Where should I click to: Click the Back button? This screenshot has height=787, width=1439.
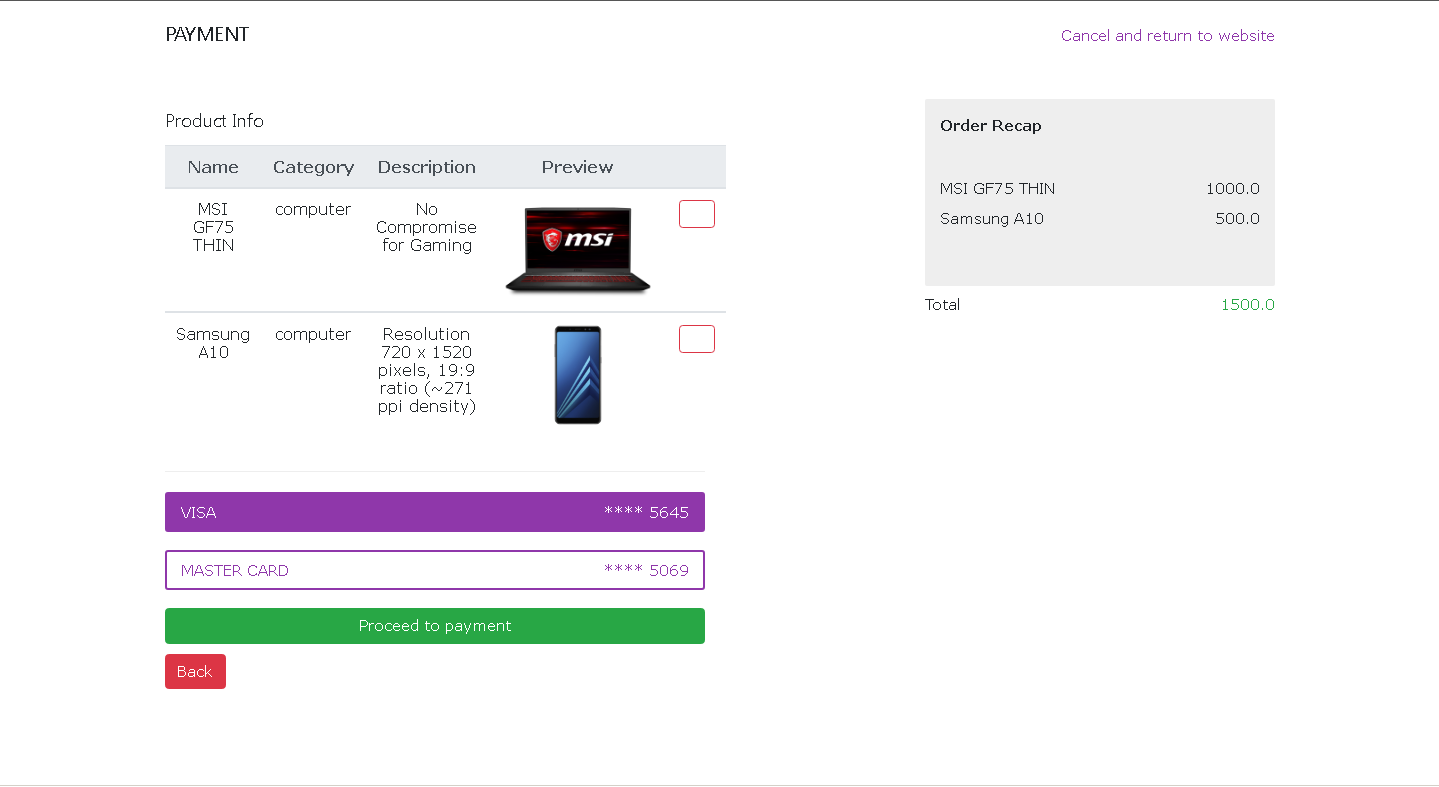tap(194, 671)
